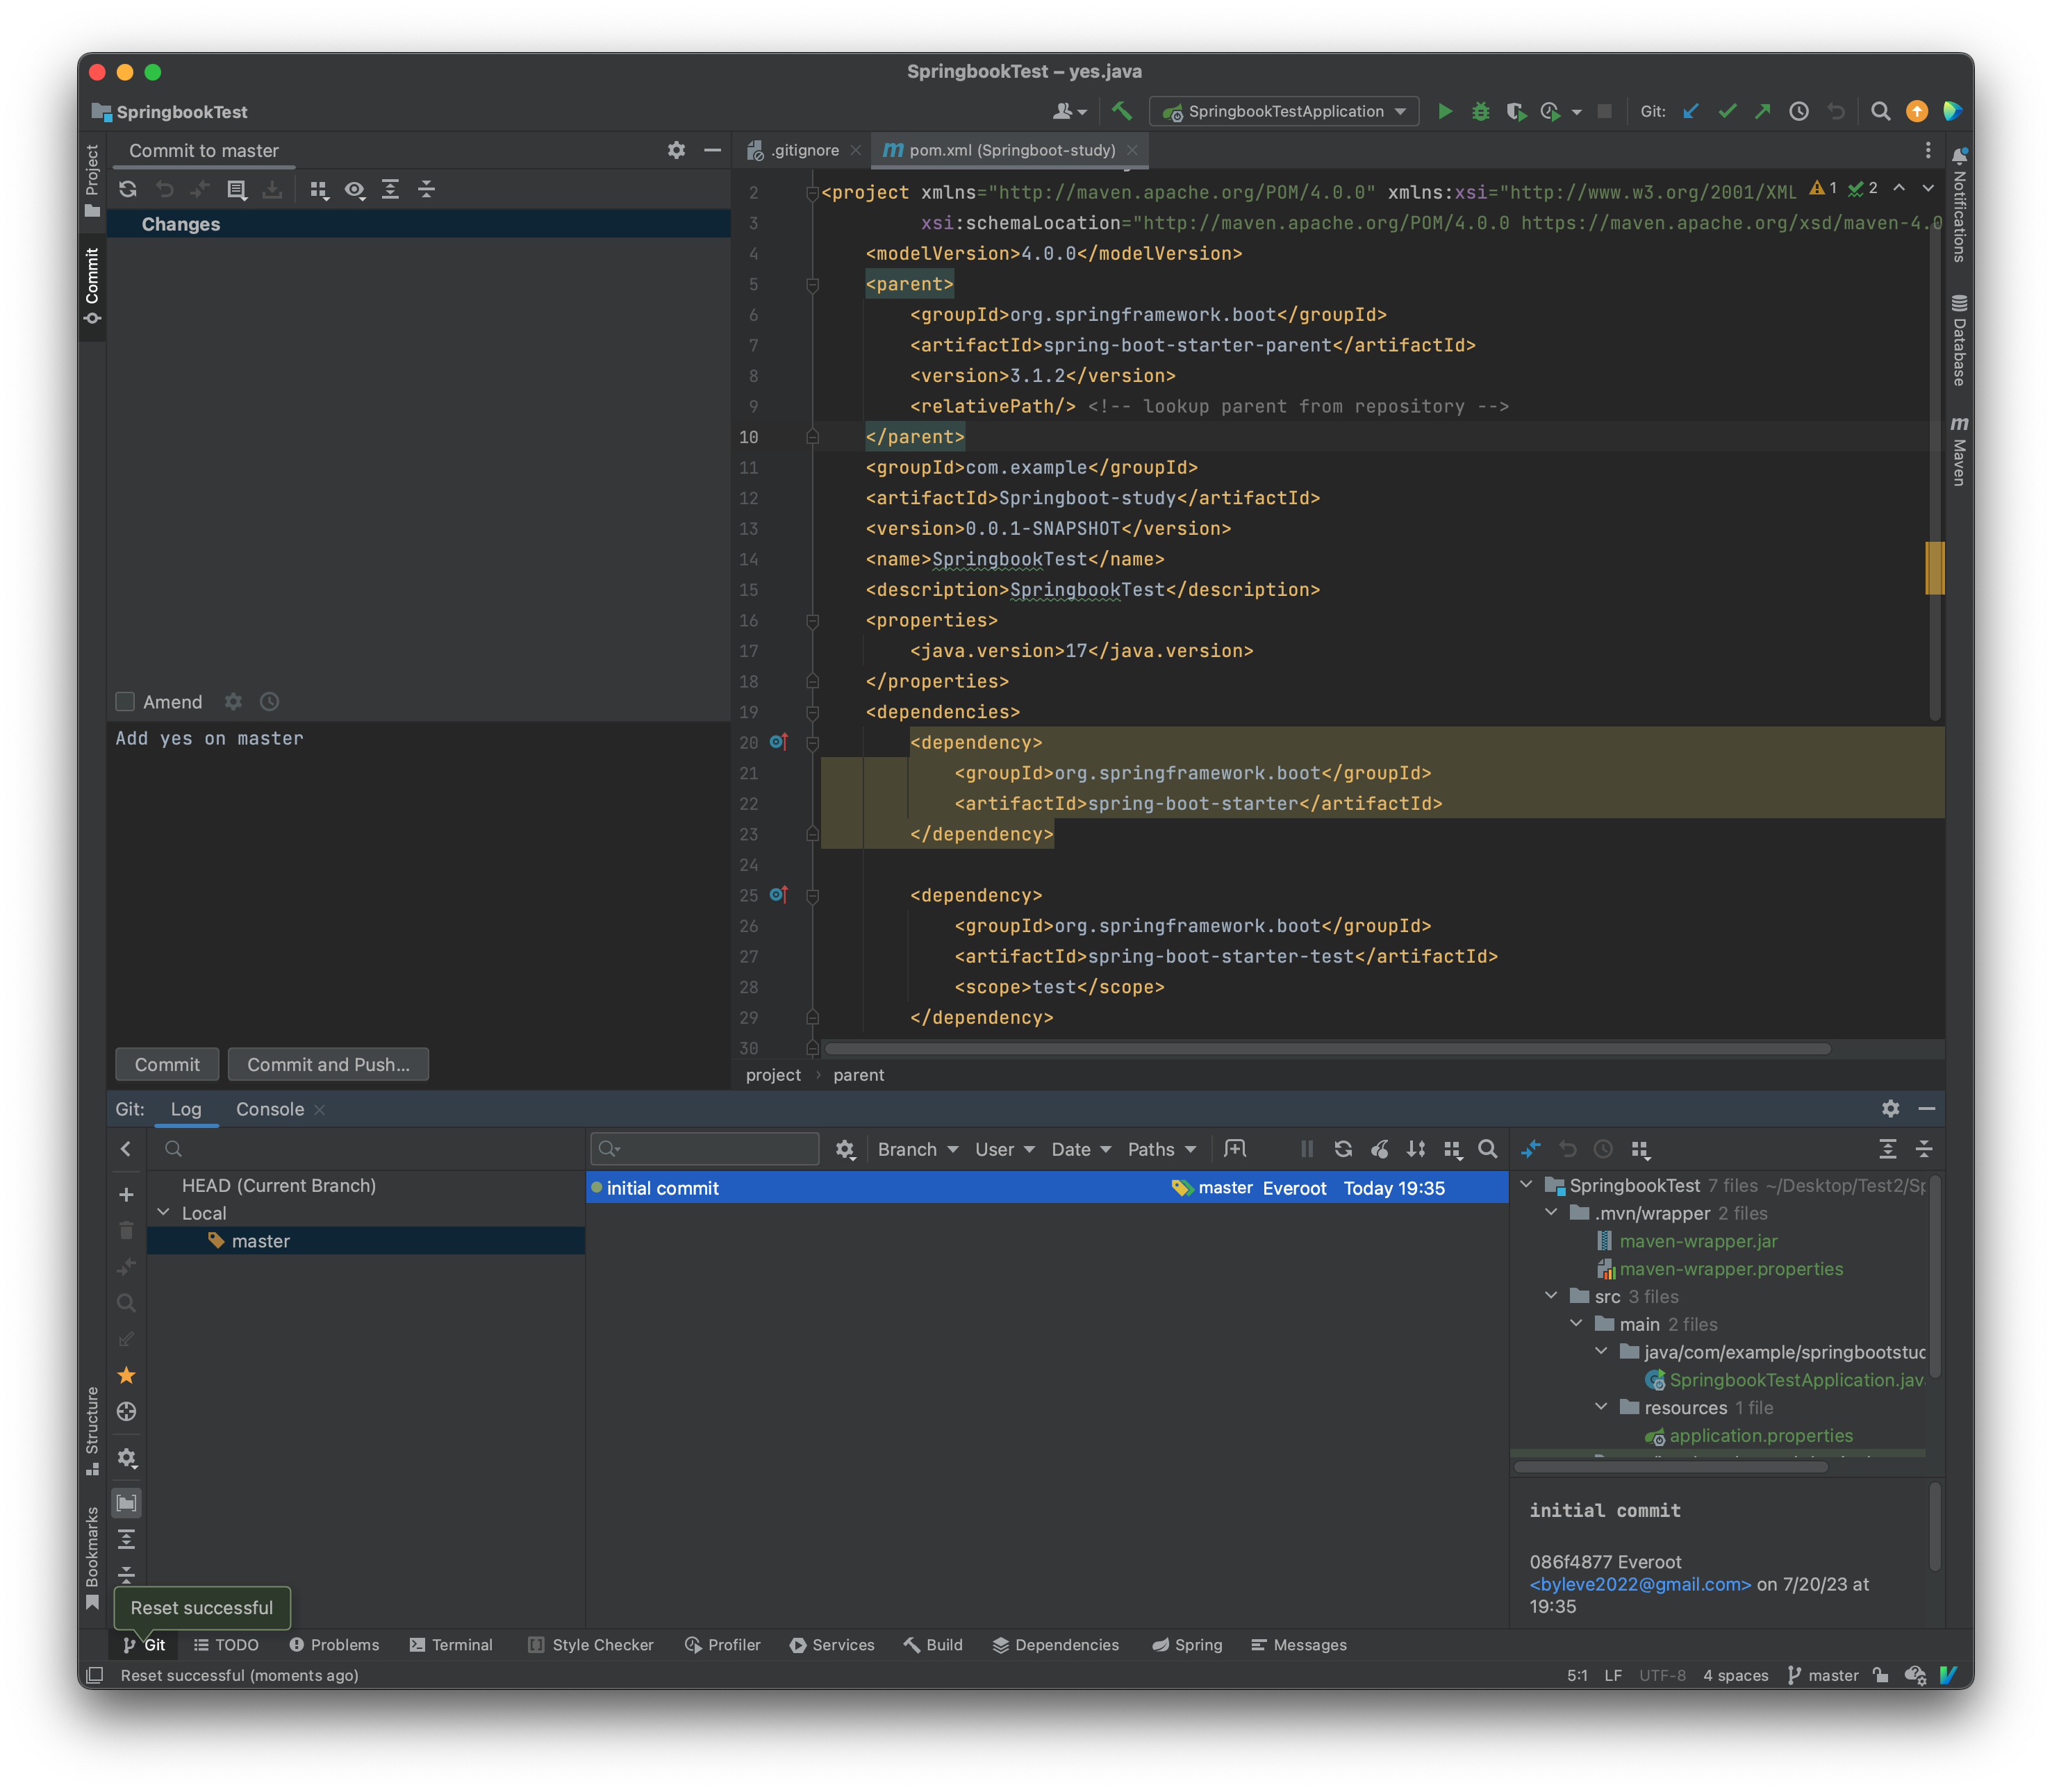Open the Branch filter dropdown
This screenshot has height=1792, width=2052.
(918, 1149)
